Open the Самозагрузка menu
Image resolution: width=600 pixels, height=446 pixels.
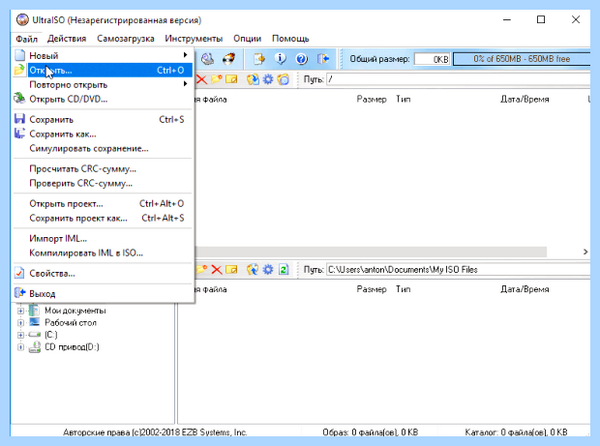[x=126, y=39]
